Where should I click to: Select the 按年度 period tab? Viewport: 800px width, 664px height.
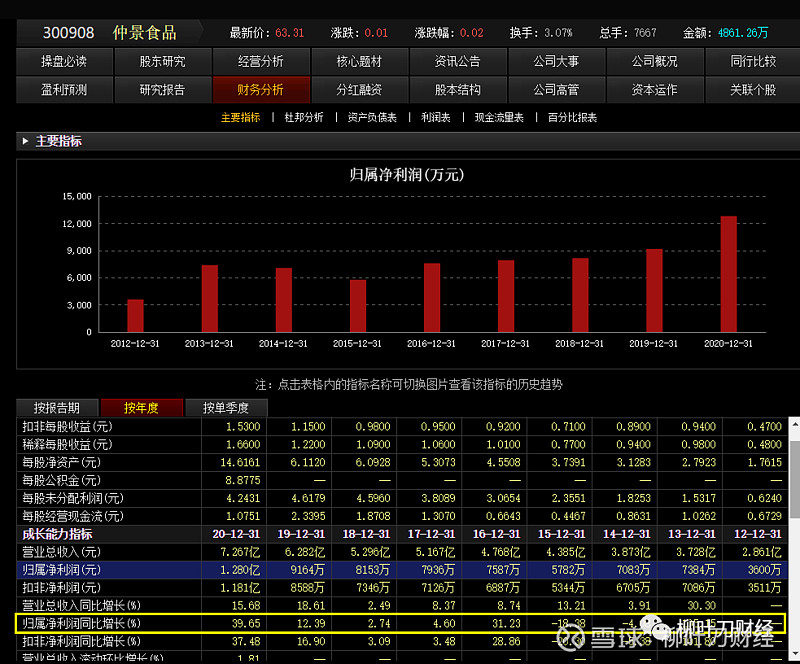(141, 408)
